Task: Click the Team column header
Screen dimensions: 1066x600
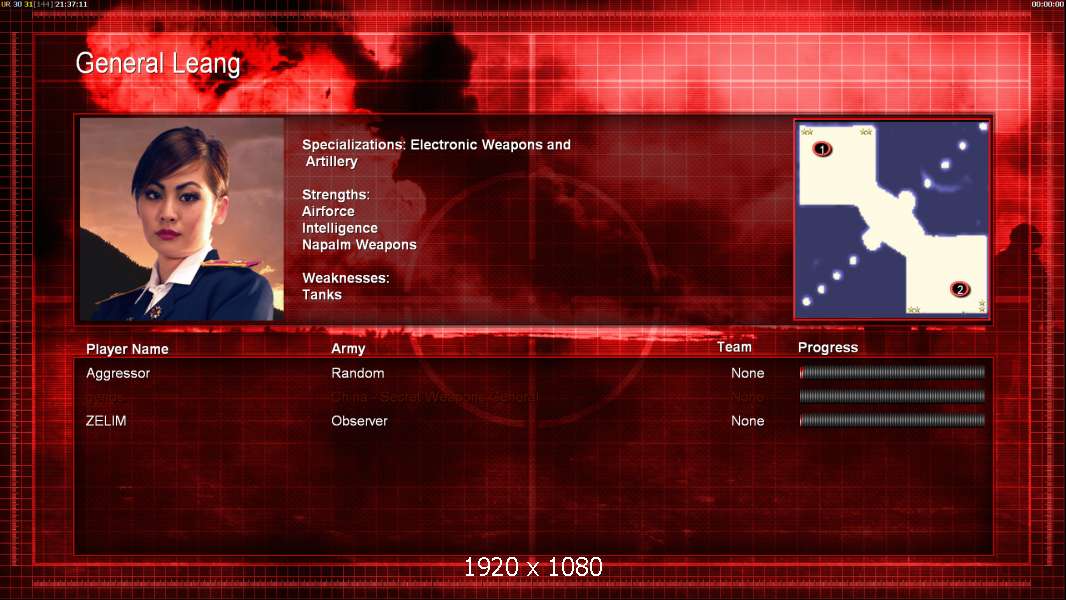Action: (734, 347)
